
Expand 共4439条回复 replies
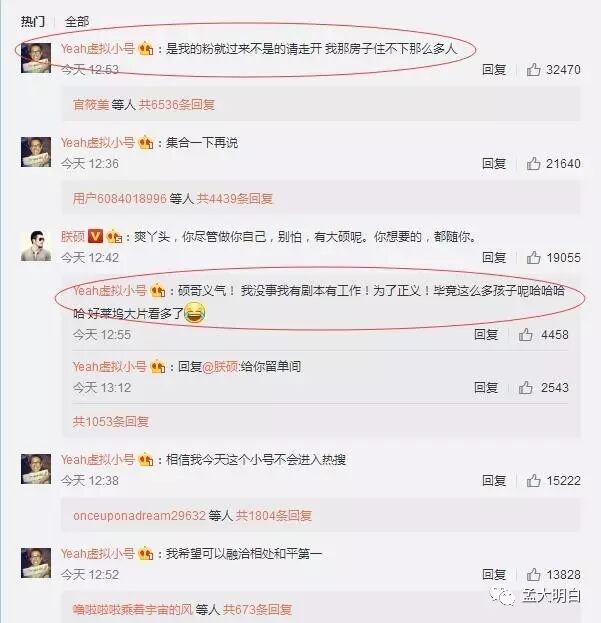(x=235, y=198)
